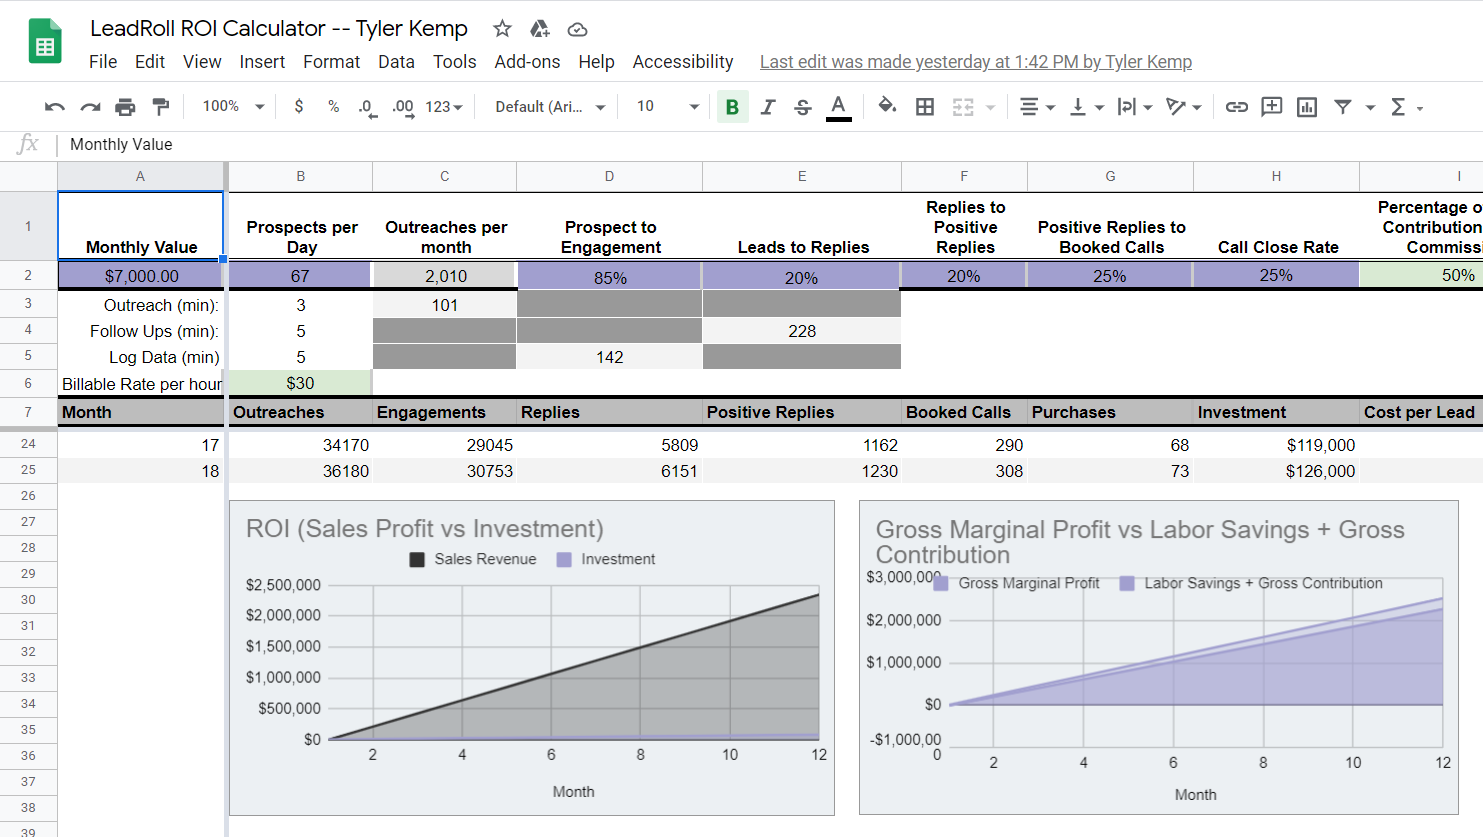Toggle italic formatting

coord(767,106)
